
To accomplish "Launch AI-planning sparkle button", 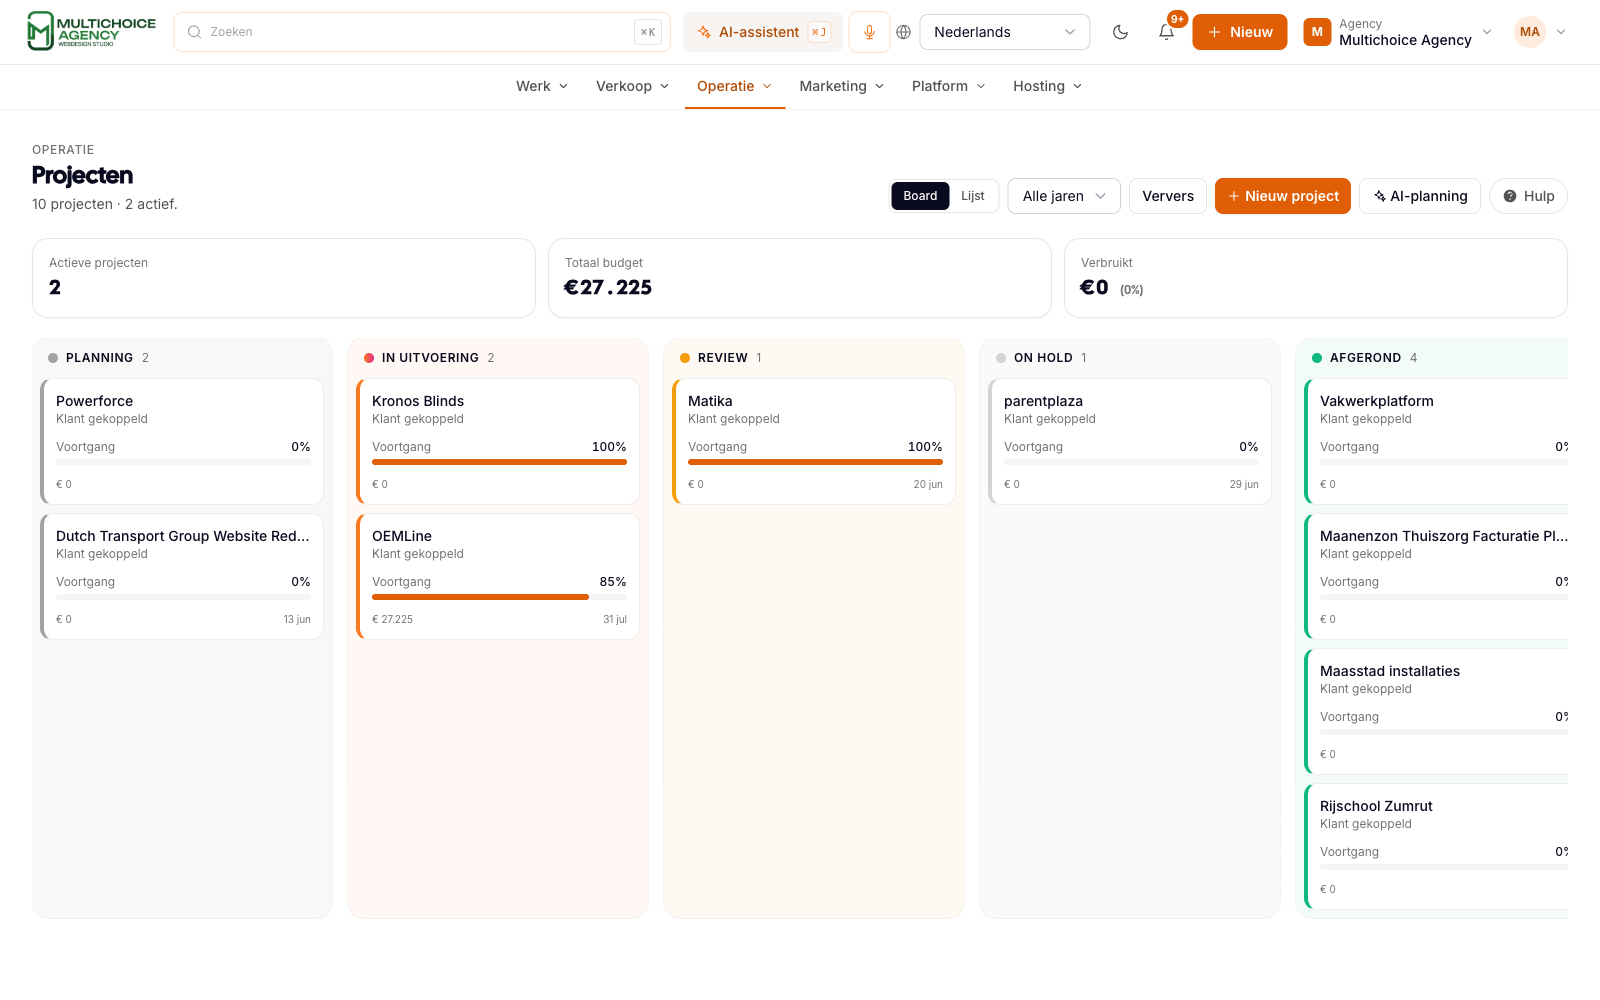I will (x=1420, y=196).
